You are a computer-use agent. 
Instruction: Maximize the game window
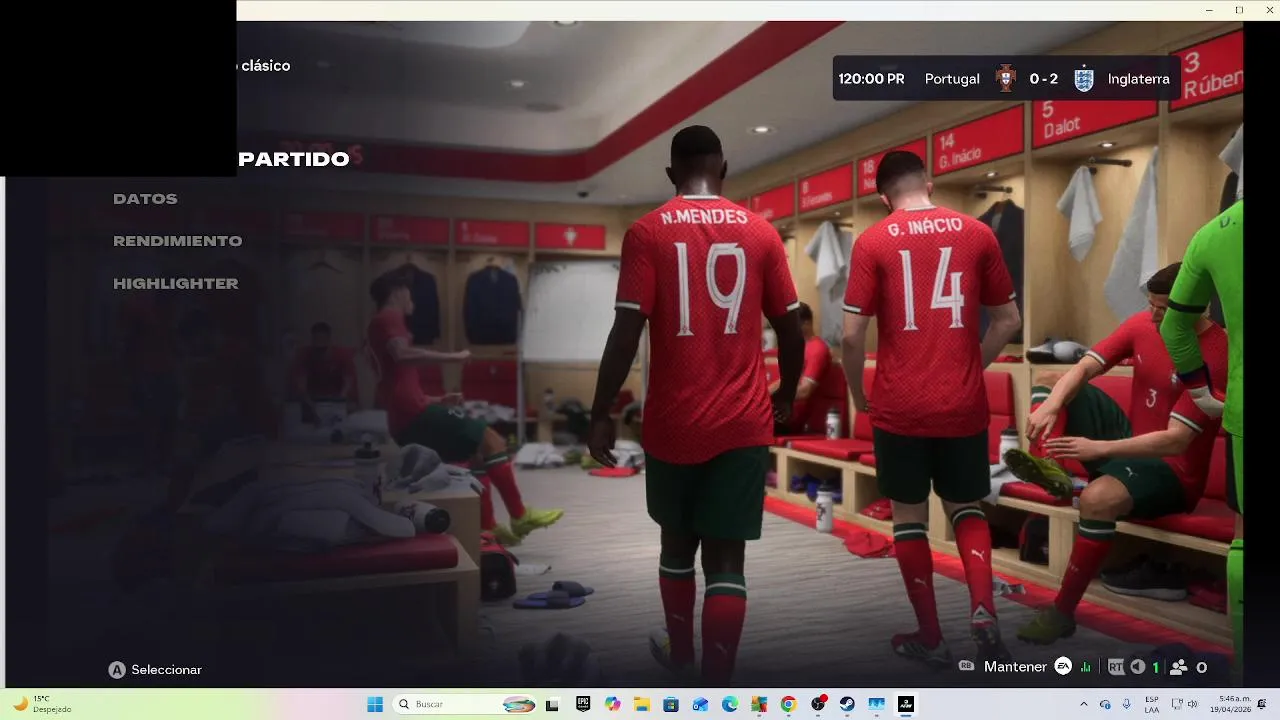(x=1239, y=9)
